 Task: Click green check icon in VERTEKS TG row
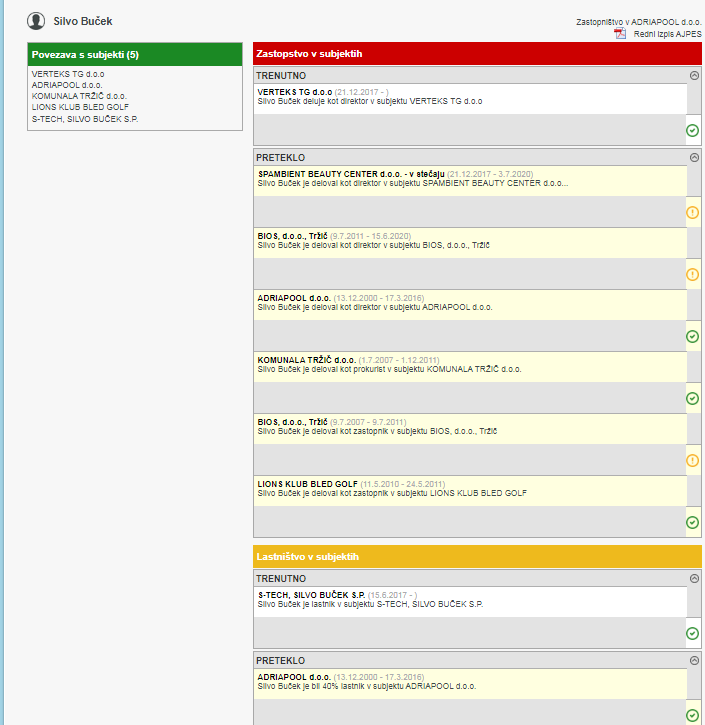pos(692,131)
